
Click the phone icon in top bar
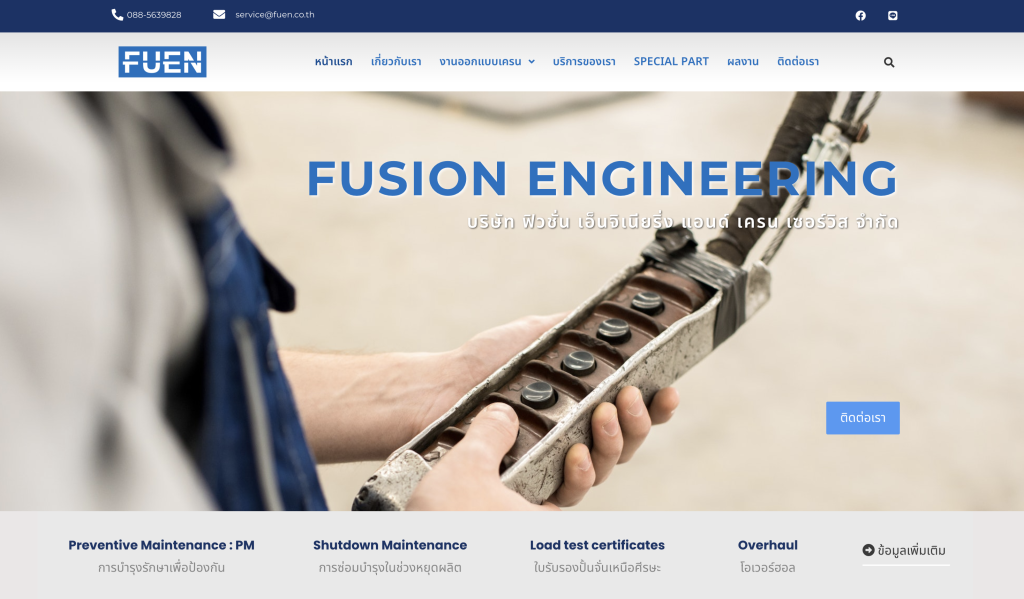coord(117,14)
